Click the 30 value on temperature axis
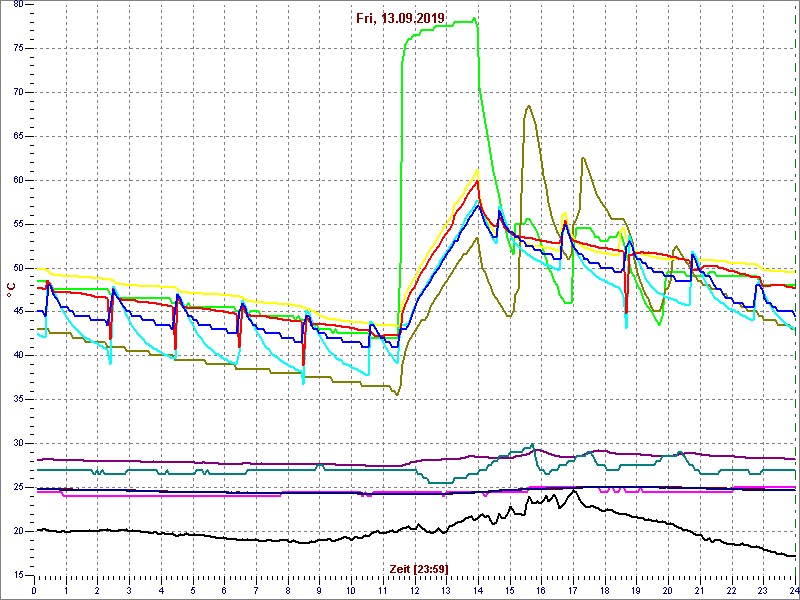The height and width of the screenshot is (600, 800). point(17,443)
